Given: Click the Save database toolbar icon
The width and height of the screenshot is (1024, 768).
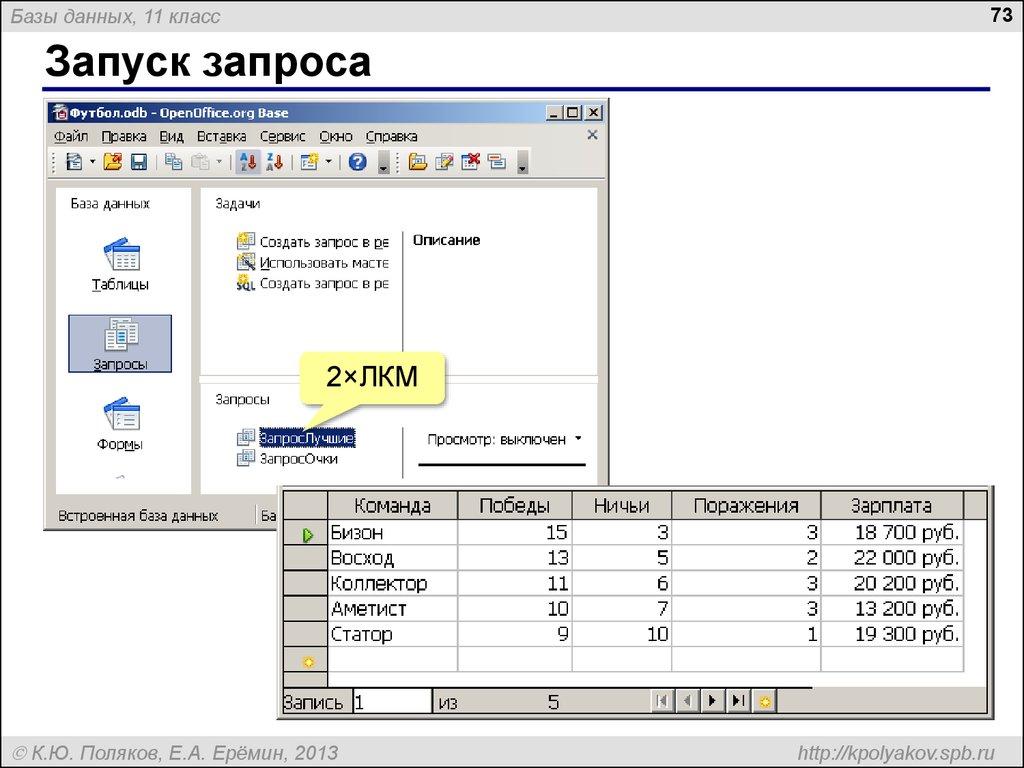Looking at the screenshot, I should (x=139, y=162).
